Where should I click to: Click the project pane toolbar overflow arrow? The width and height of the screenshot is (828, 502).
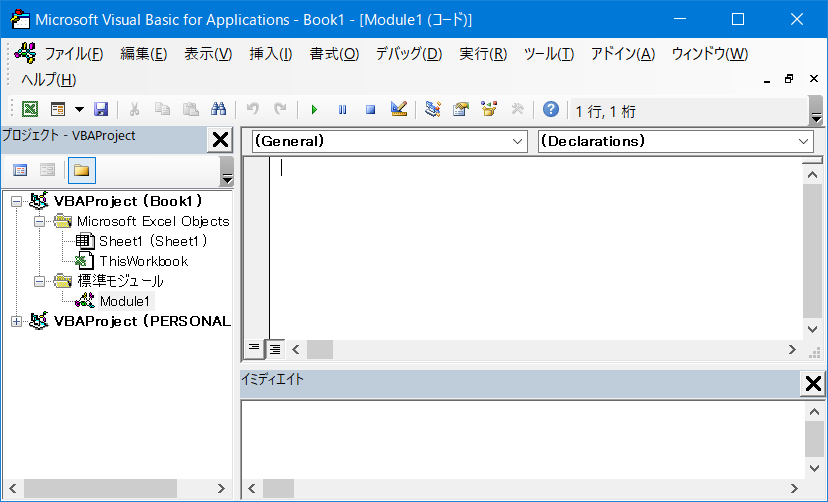pos(227,172)
